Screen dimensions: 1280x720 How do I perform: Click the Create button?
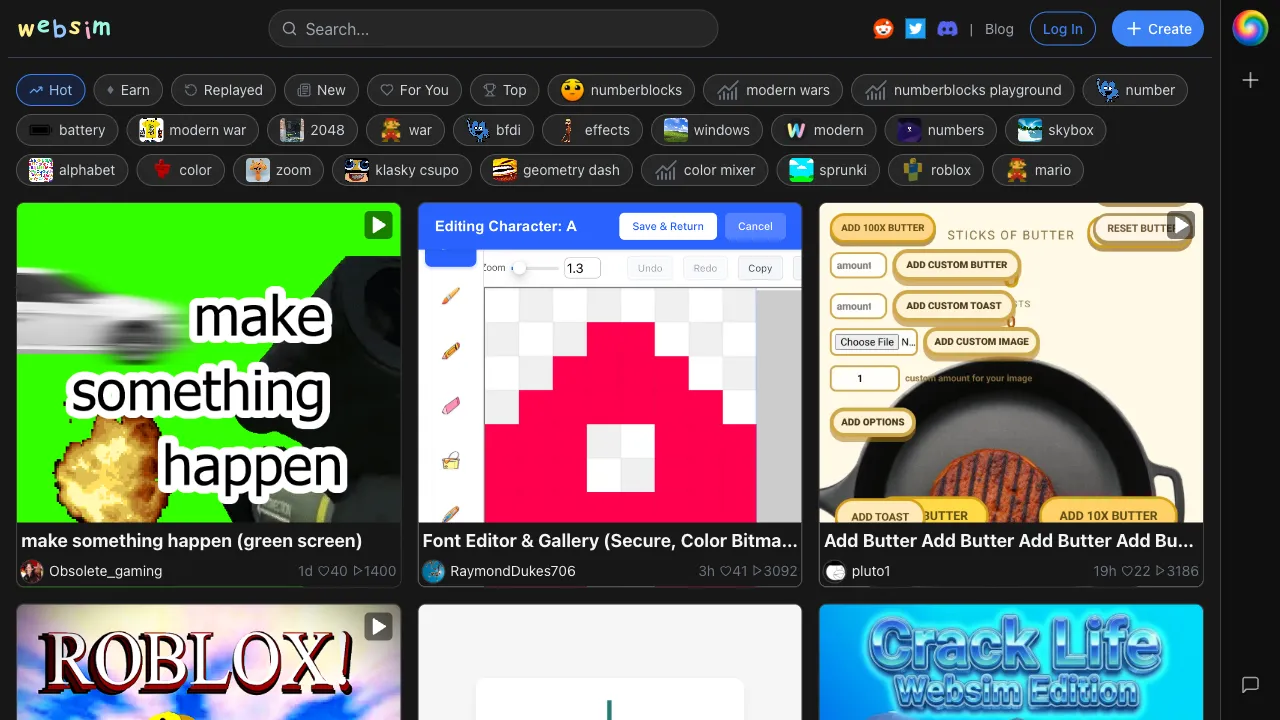[x=1158, y=29]
